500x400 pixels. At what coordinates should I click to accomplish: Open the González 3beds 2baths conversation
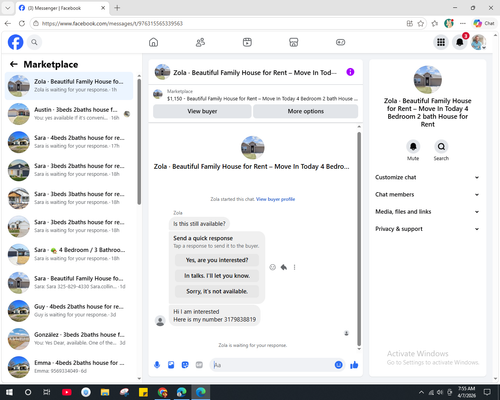[69, 339]
